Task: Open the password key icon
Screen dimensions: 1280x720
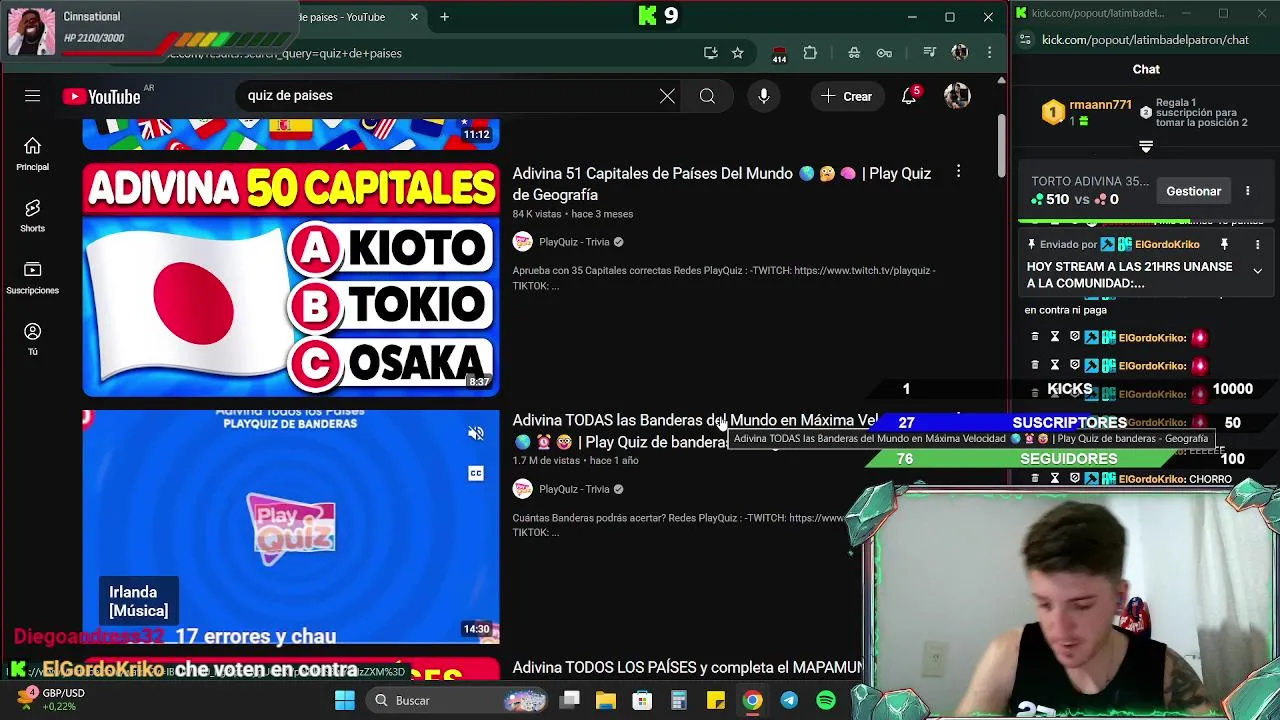Action: [884, 53]
